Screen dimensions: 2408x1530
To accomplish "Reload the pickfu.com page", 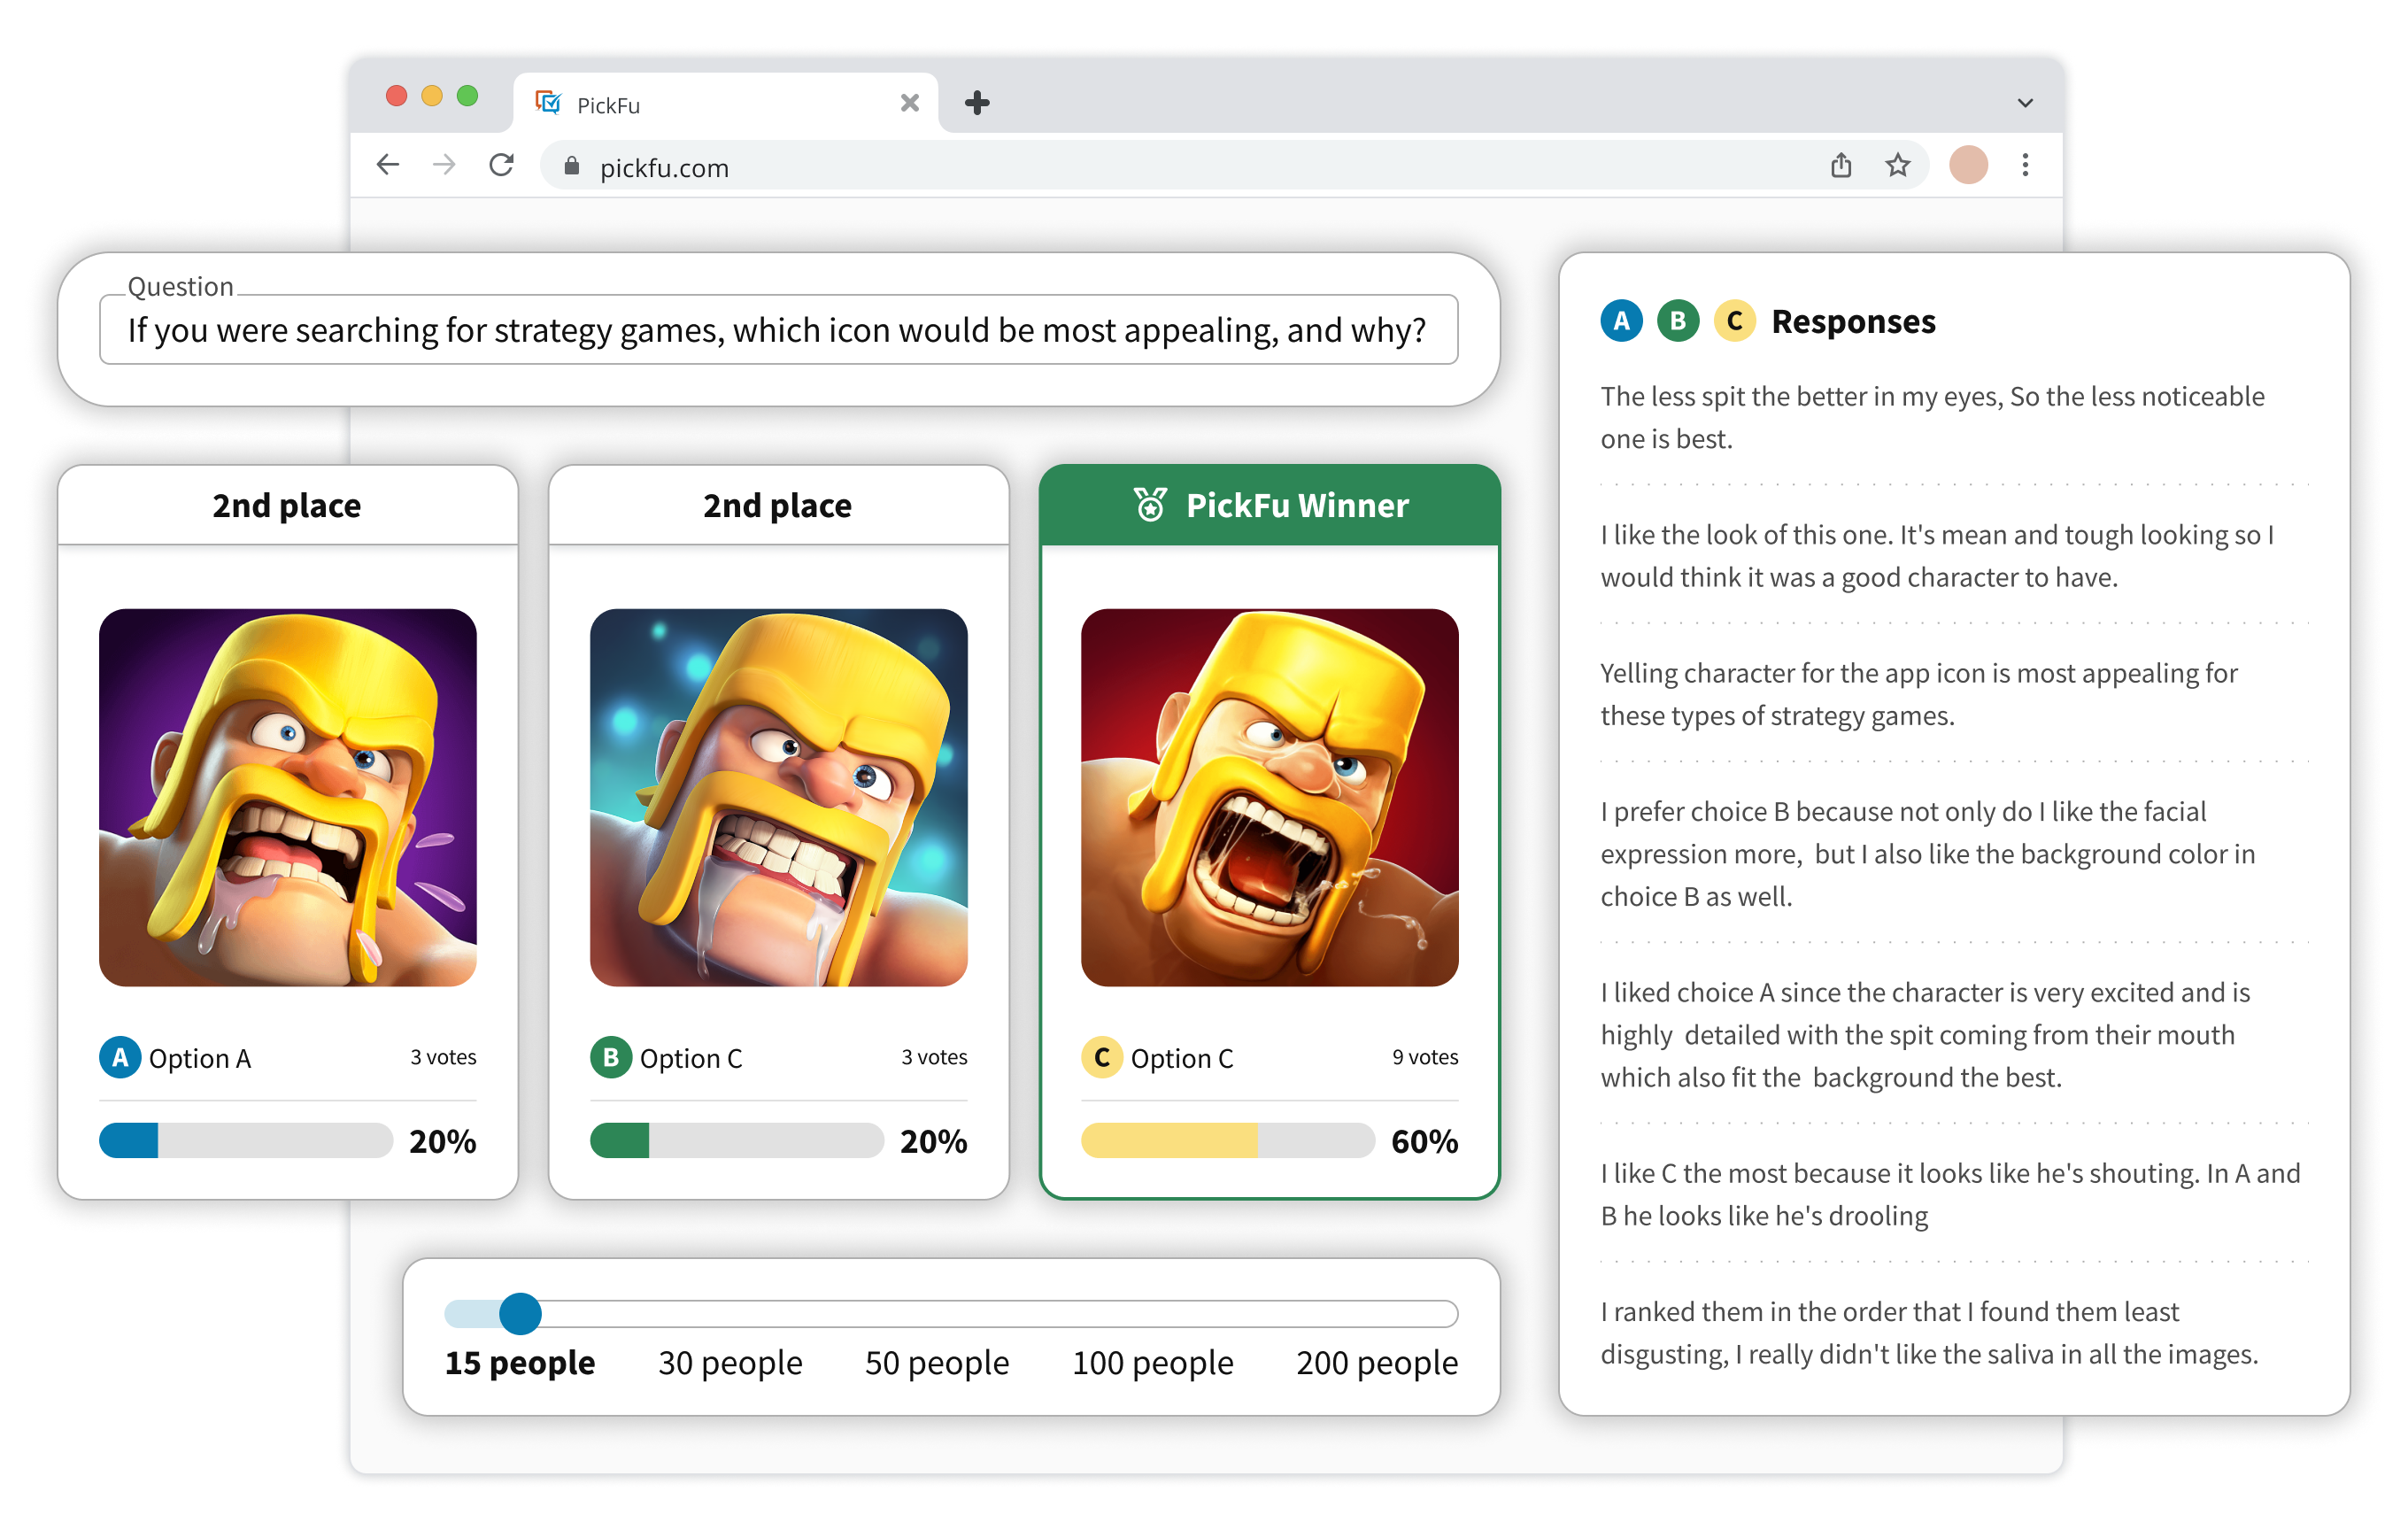I will coord(502,165).
